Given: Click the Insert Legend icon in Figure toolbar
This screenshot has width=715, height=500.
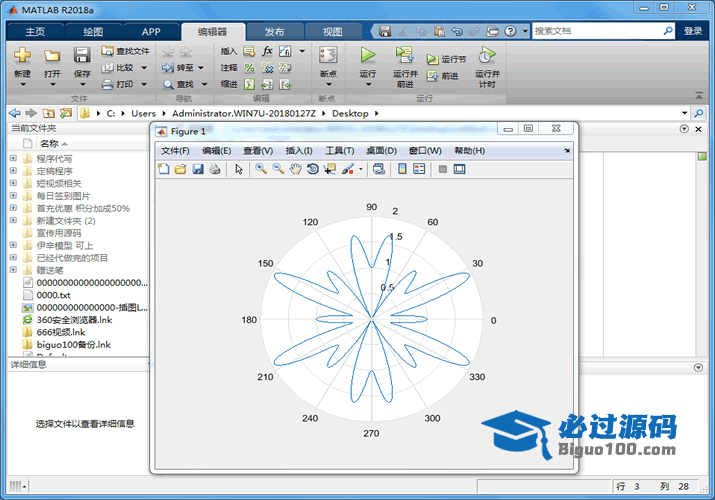Looking at the screenshot, I should coord(419,169).
